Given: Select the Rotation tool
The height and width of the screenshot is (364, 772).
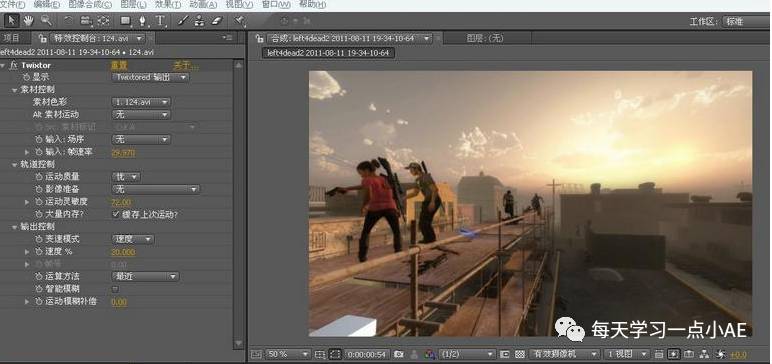Looking at the screenshot, I should pyautogui.click(x=68, y=21).
